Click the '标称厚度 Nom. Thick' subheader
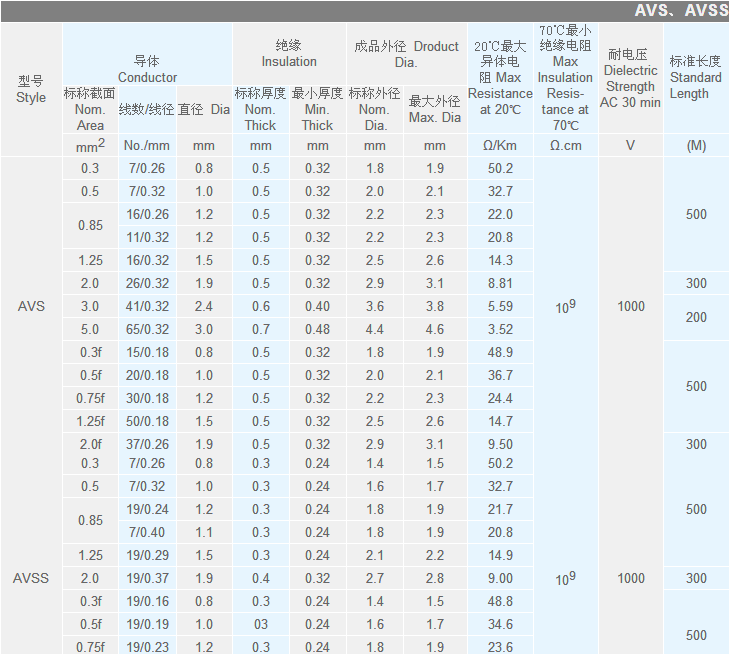Viewport: 730px width, 654px height. pyautogui.click(x=260, y=109)
